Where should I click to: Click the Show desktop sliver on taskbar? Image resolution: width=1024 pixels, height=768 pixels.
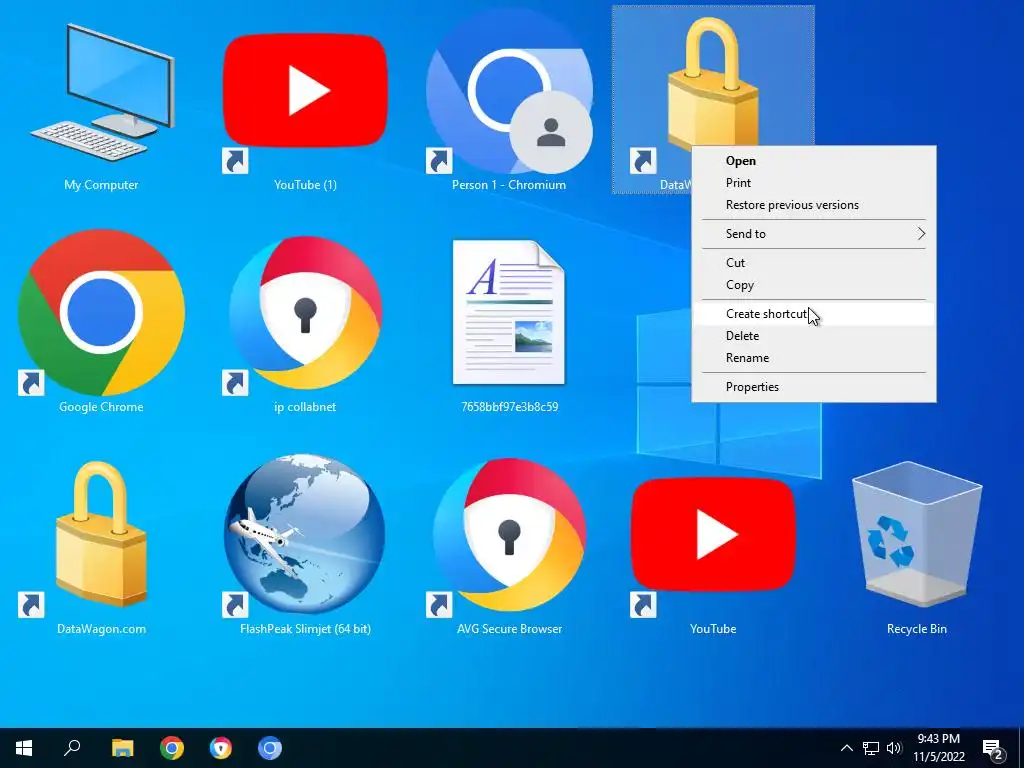(1021, 748)
